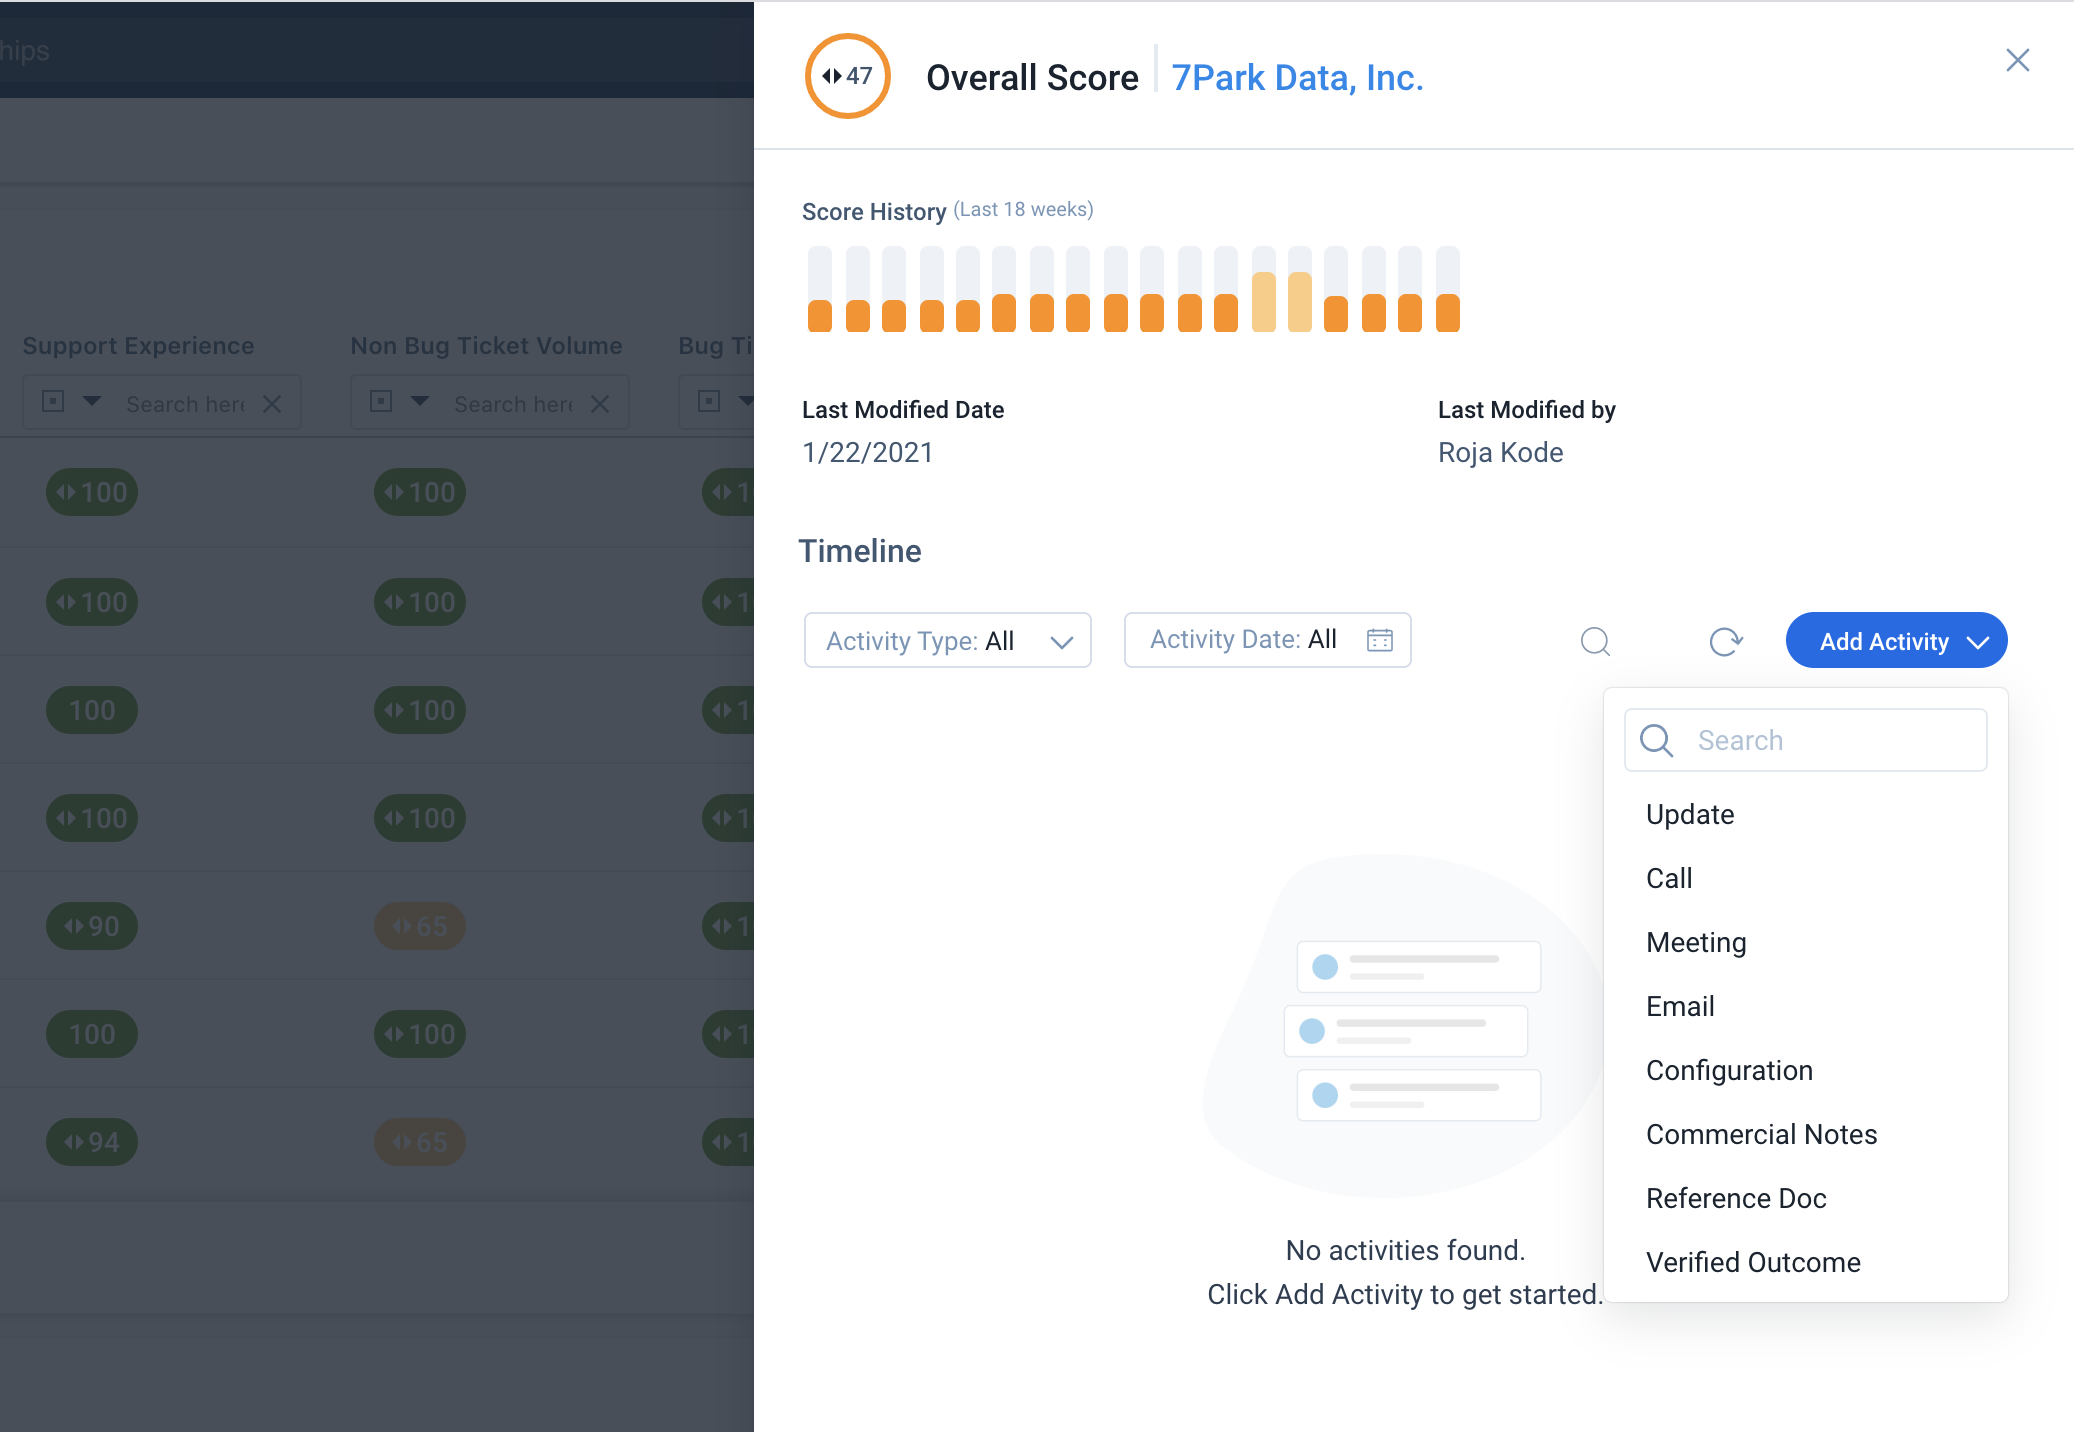Click the Timeline section heading
Viewport: 2074px width, 1432px height.
(x=860, y=551)
